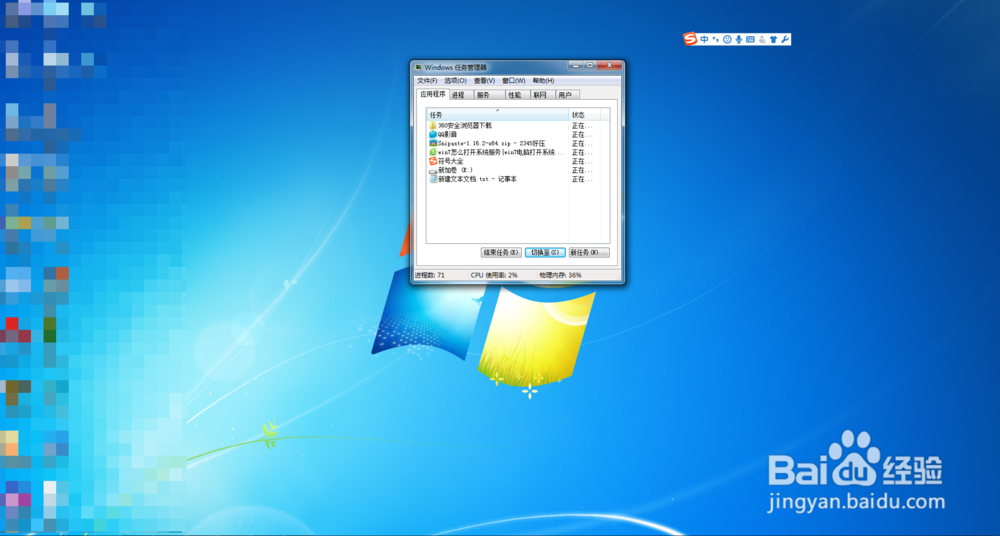Open Sogou skin shirt icon

coord(773,40)
